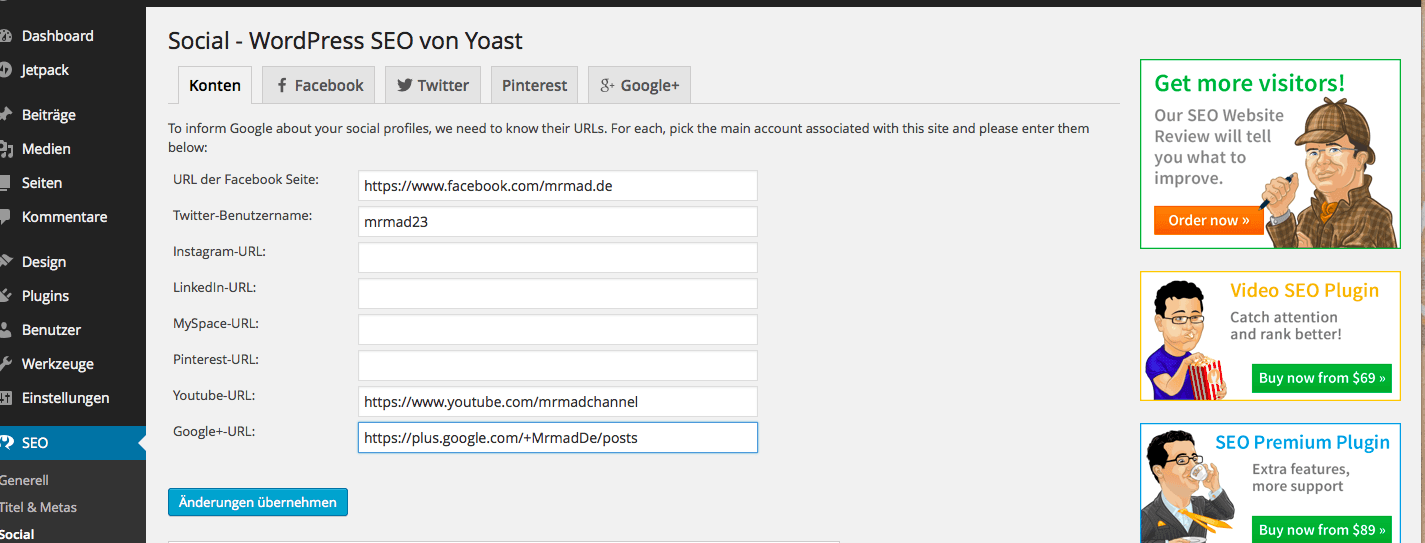Click the empty Pinterest-URL field
The image size is (1425, 543).
pyautogui.click(x=558, y=366)
